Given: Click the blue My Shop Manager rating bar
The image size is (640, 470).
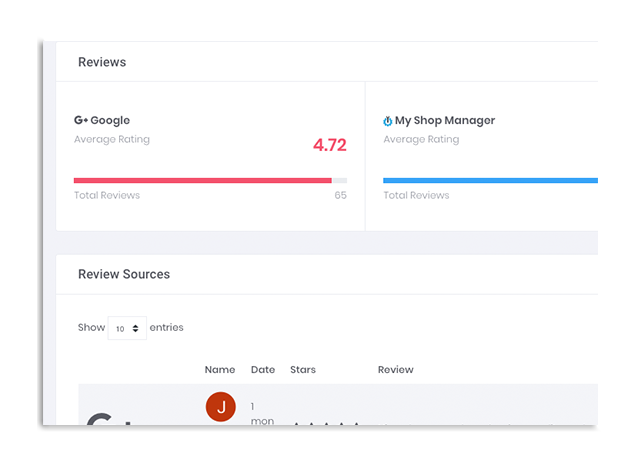Looking at the screenshot, I should point(490,180).
